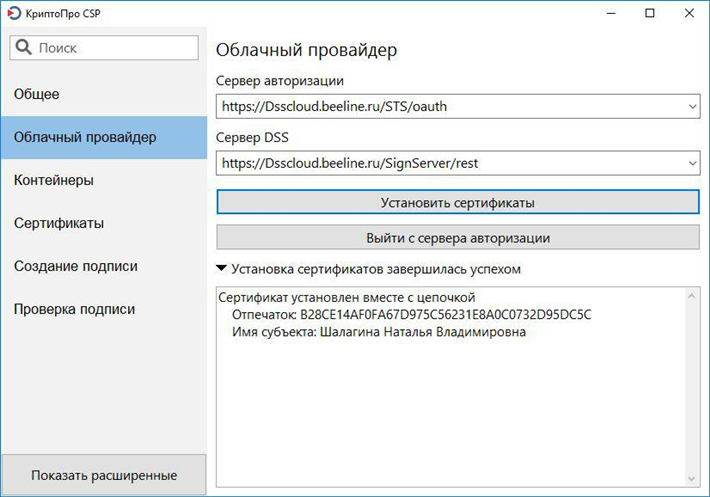Click the log scrollbar up arrow
This screenshot has height=497, width=710.
[691, 296]
